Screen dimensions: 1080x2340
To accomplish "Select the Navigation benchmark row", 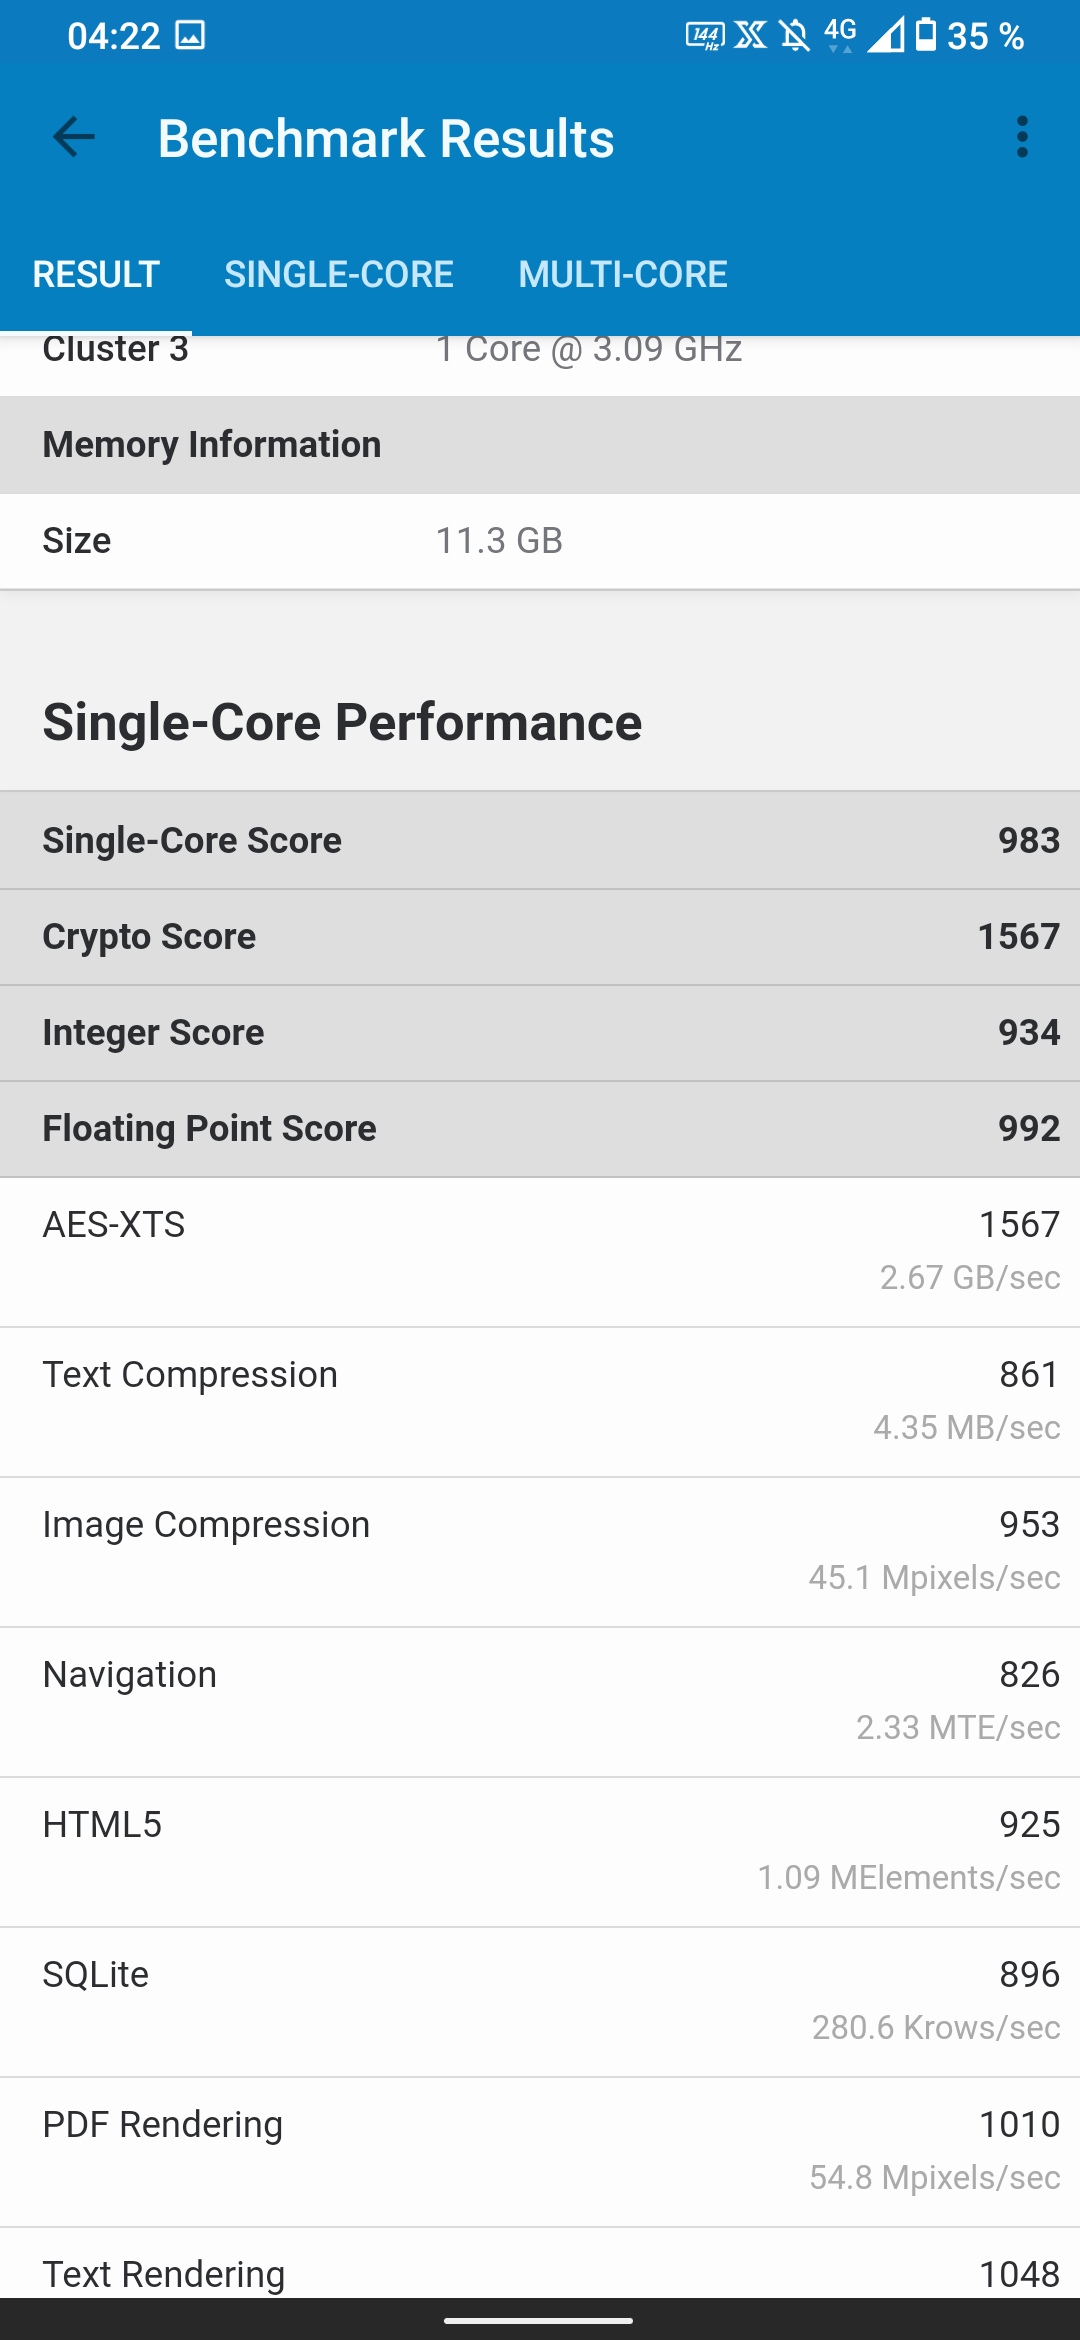I will [x=540, y=1701].
